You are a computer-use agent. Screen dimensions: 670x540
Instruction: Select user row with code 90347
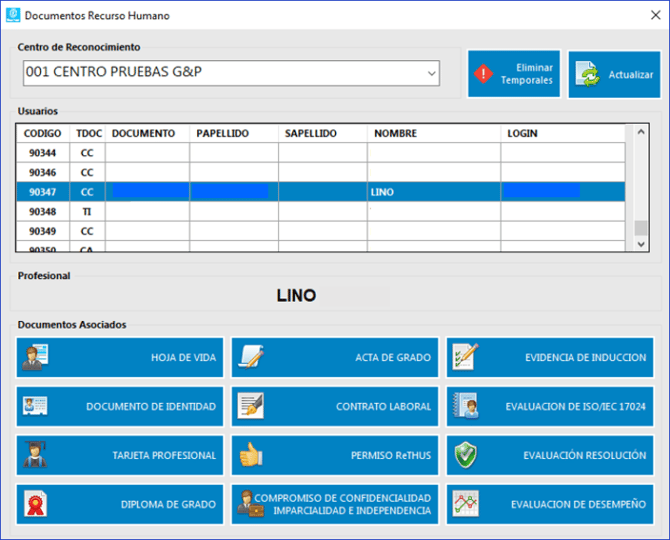click(321, 192)
